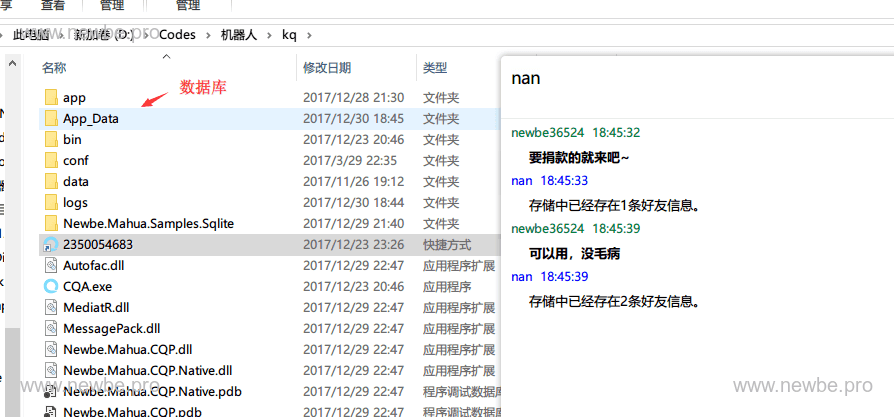Click date 2017/3/29 22:35 of conf
Viewport: 894px width, 417px height.
(350, 161)
